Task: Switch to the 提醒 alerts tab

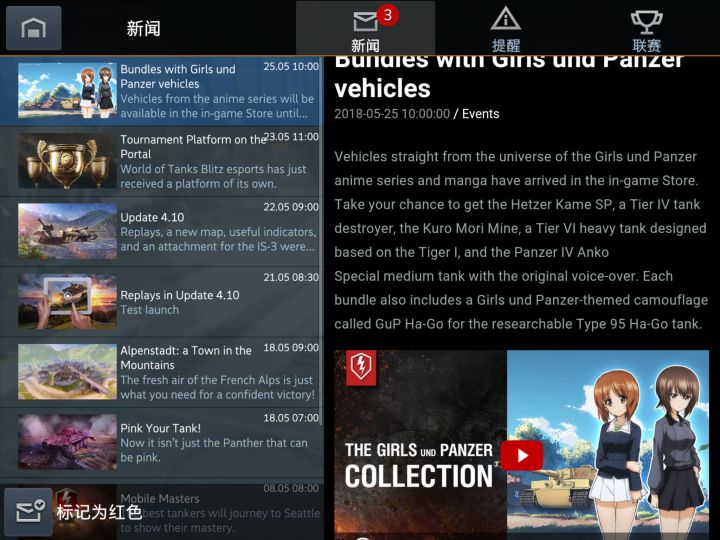Action: (506, 28)
